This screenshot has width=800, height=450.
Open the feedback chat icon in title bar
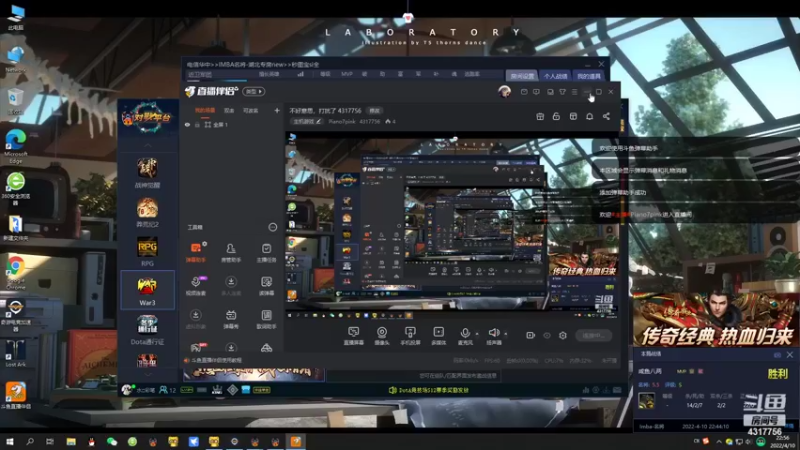pyautogui.click(x=536, y=92)
